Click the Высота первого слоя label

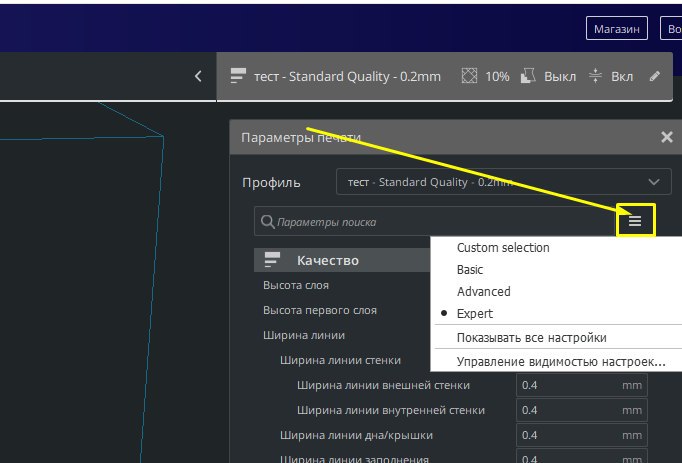(x=320, y=310)
